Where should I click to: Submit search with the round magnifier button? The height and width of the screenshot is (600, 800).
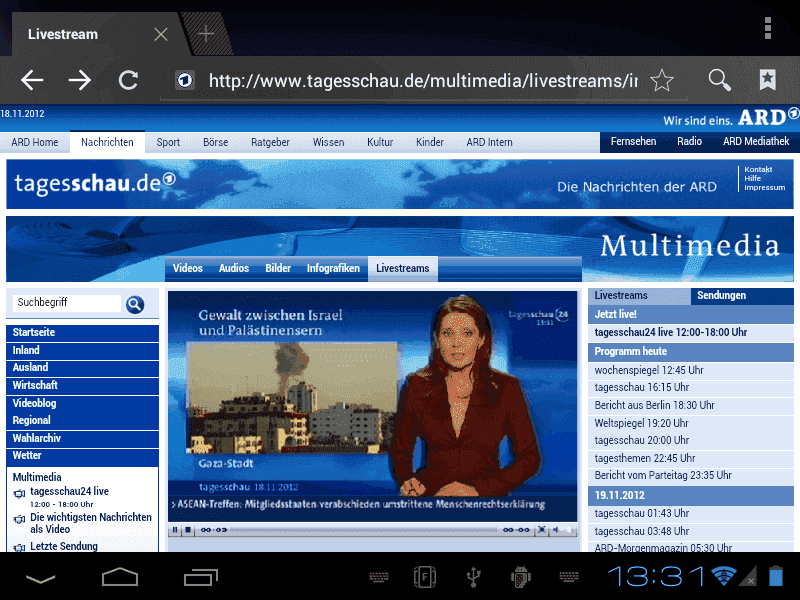[135, 305]
